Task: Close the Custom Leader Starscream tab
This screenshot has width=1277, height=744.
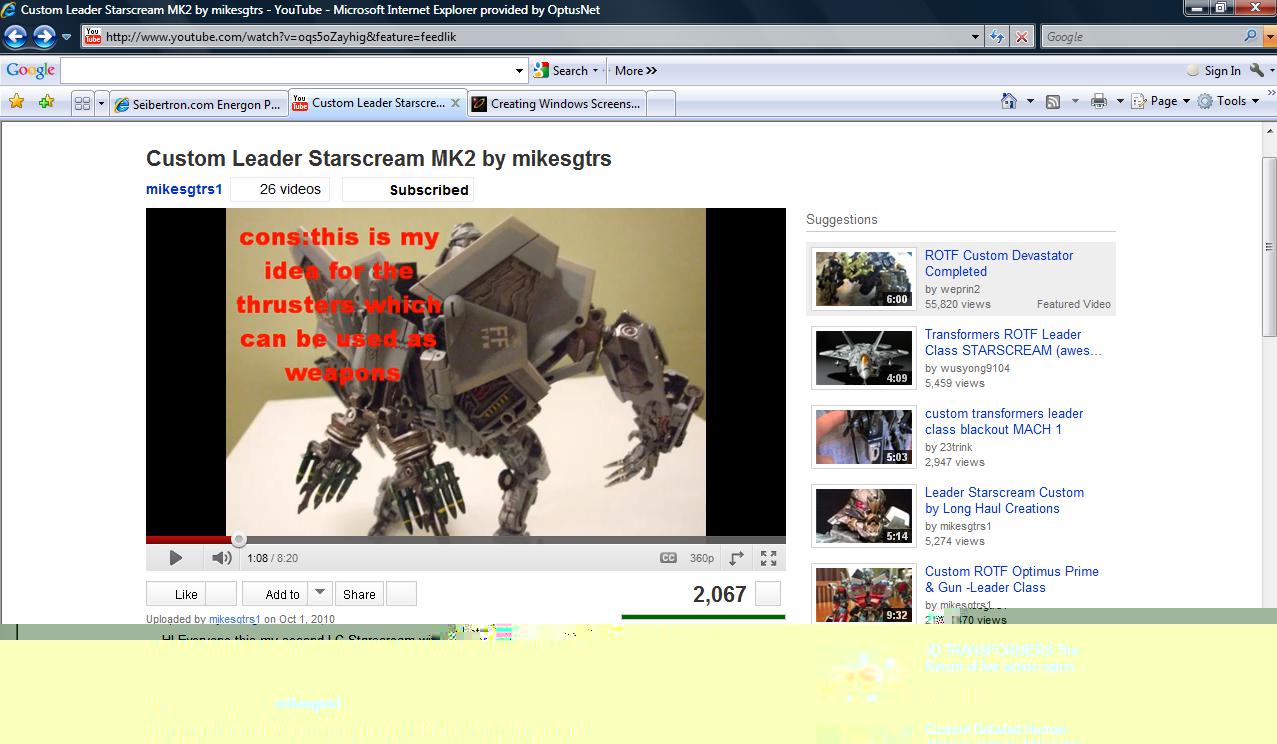Action: tap(455, 102)
